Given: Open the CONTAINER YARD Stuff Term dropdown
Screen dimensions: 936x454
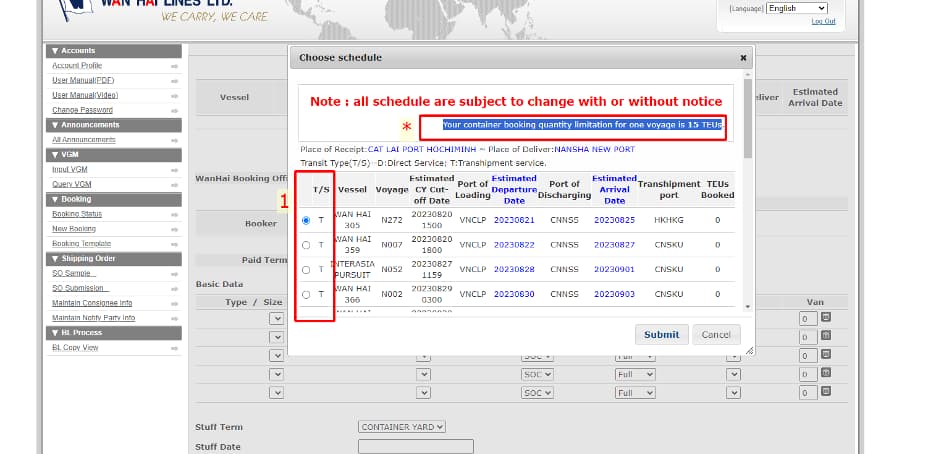Looking at the screenshot, I should tap(402, 426).
